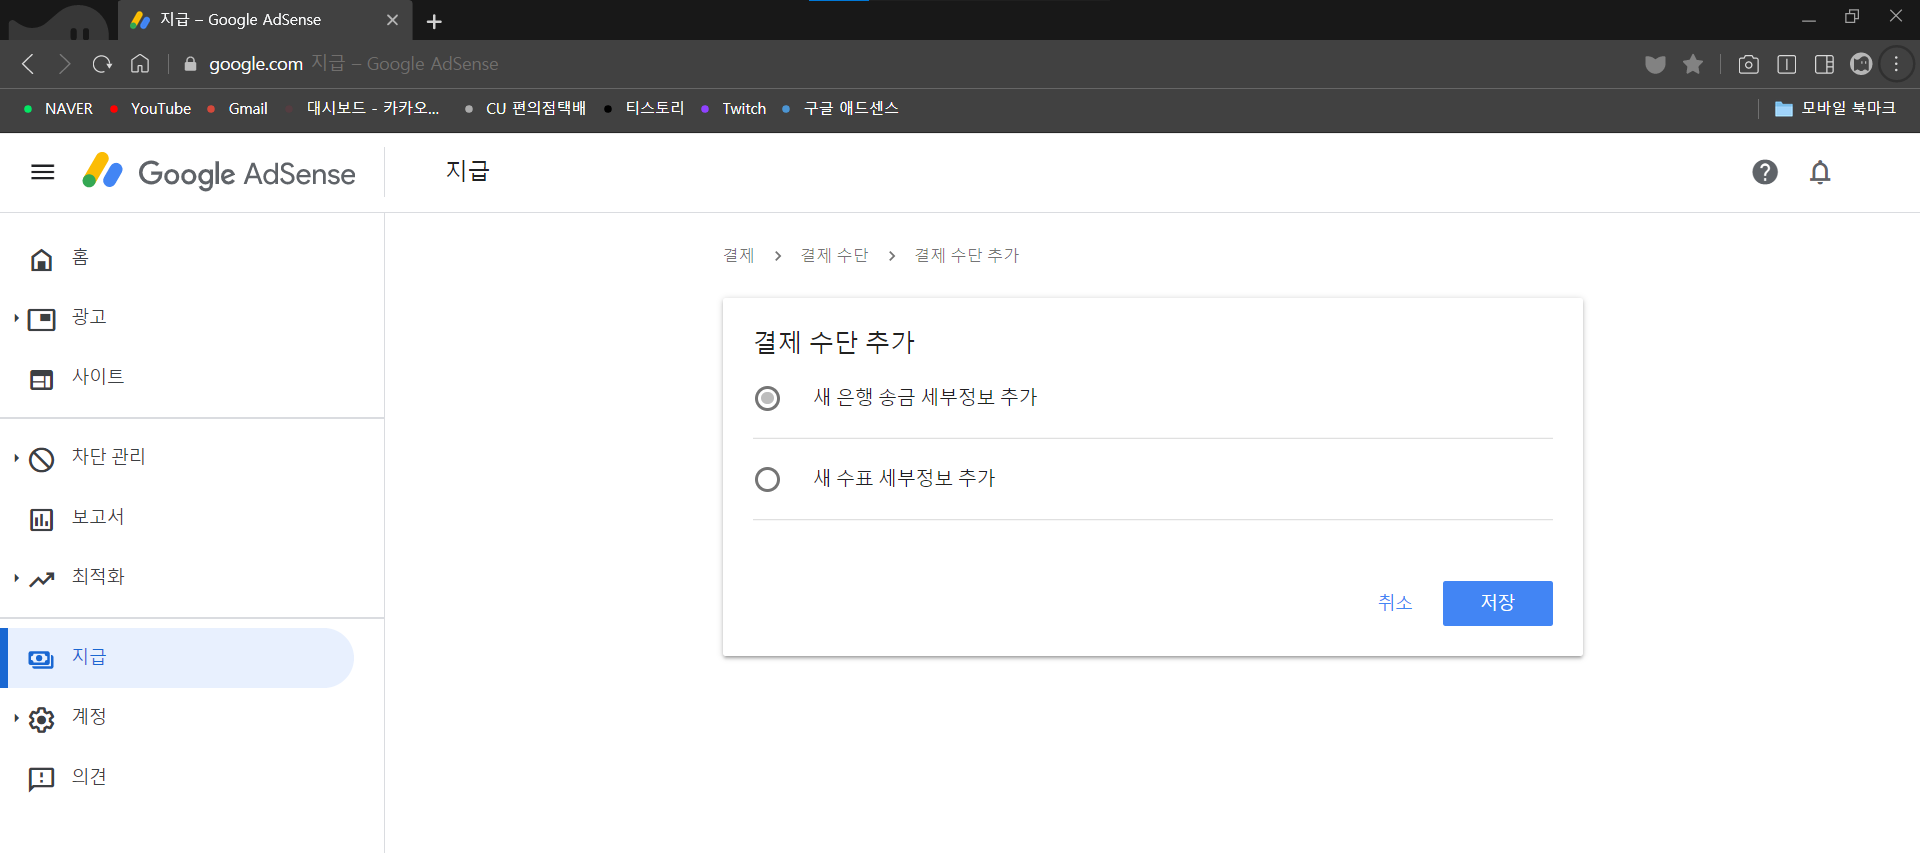The height and width of the screenshot is (853, 1920).
Task: Reload the page
Action: 102,64
